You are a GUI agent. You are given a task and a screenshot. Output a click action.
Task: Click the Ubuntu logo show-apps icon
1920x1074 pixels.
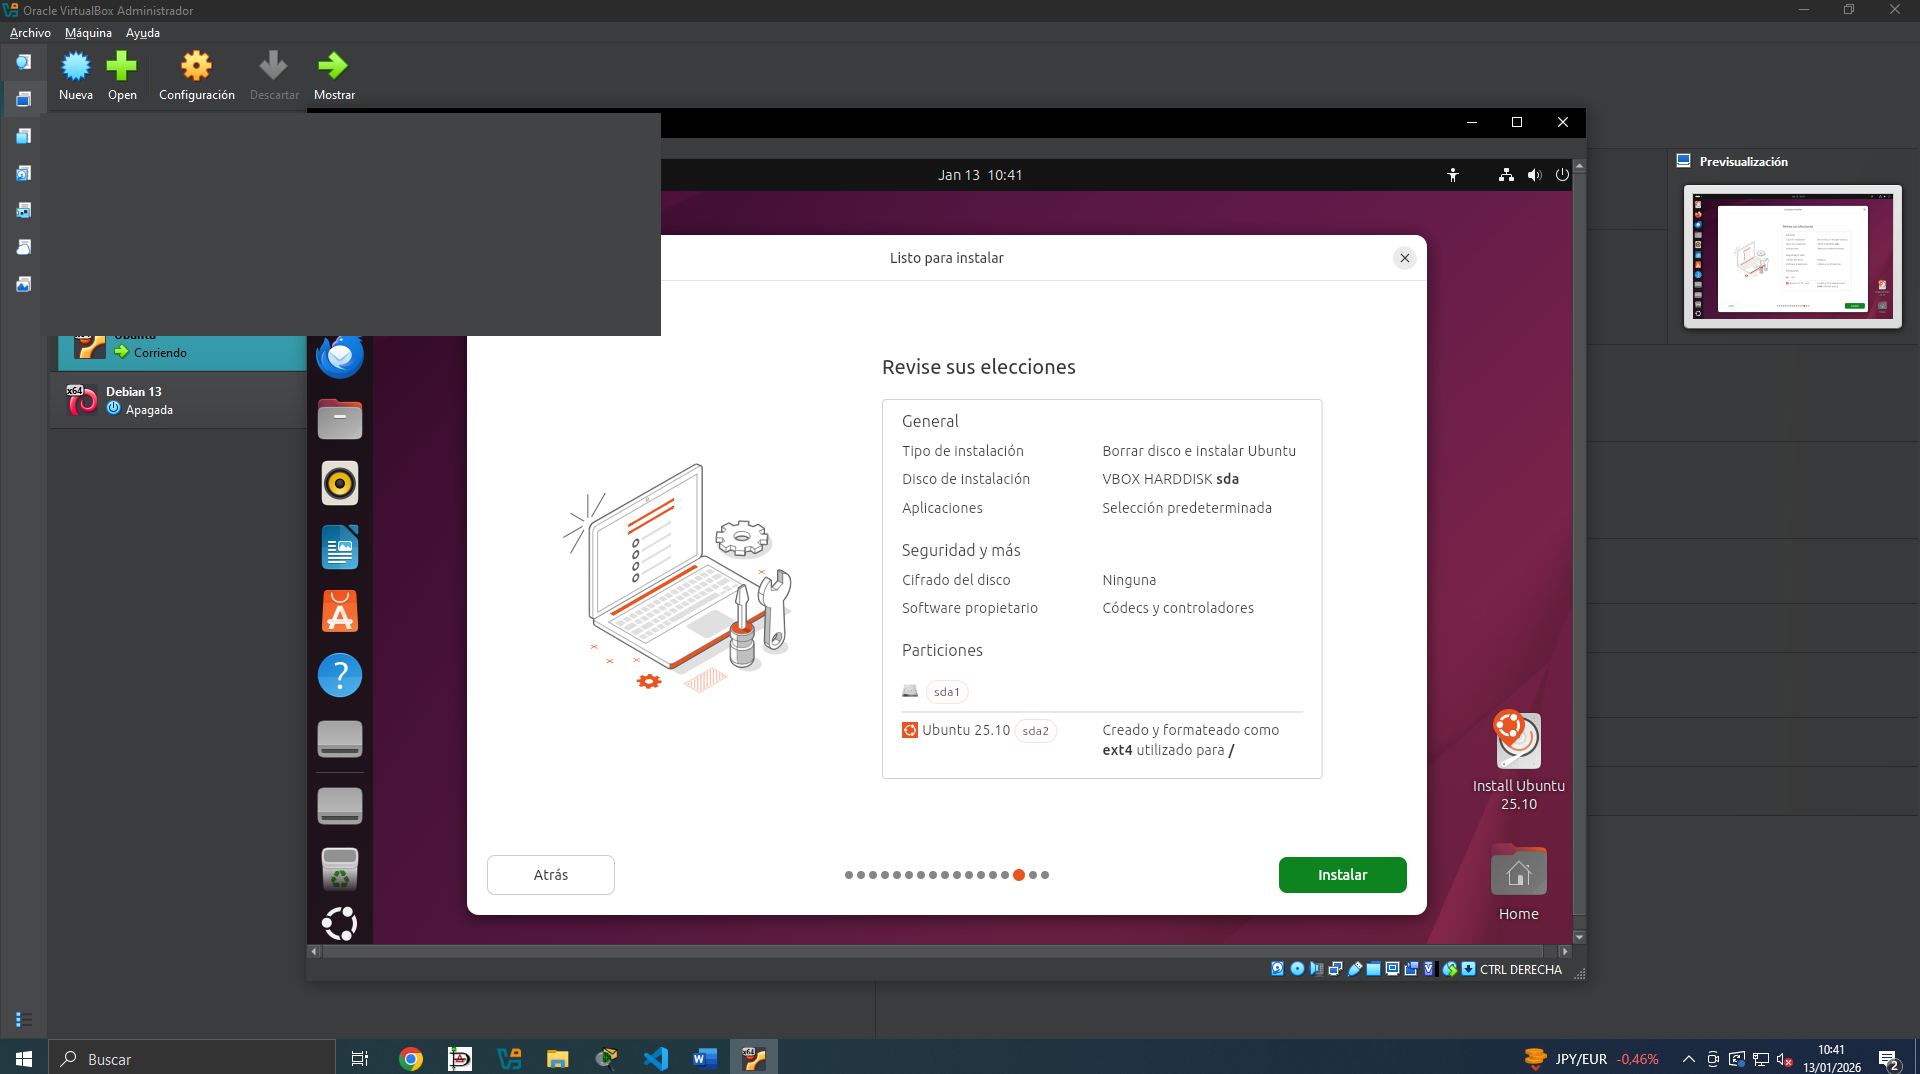[340, 923]
